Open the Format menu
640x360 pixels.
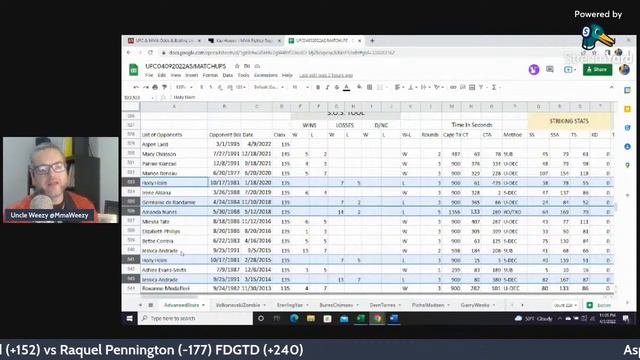click(210, 76)
